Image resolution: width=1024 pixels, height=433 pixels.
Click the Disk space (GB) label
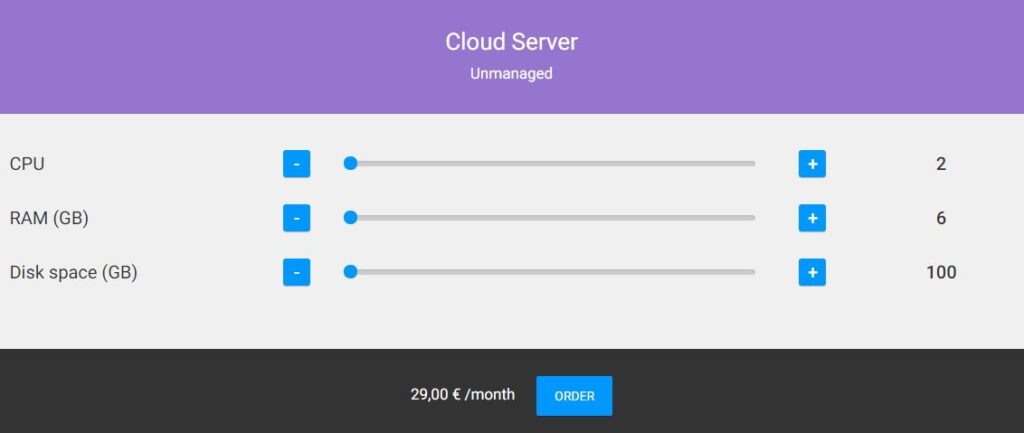point(73,272)
